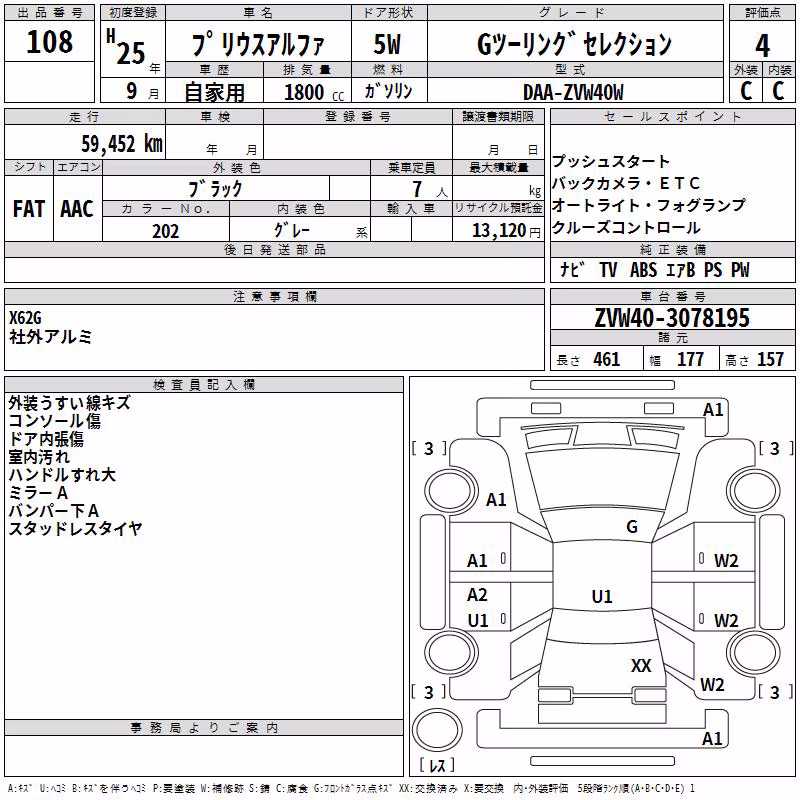Viewport: 800px width, 800px height.
Task: Select the A1 mark on the rear bumper
Action: (x=712, y=738)
